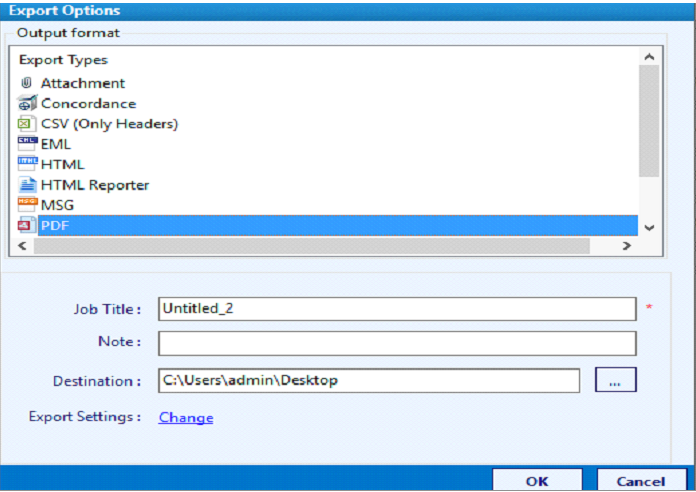Click the list scroll up arrow
The width and height of the screenshot is (696, 492).
(649, 57)
